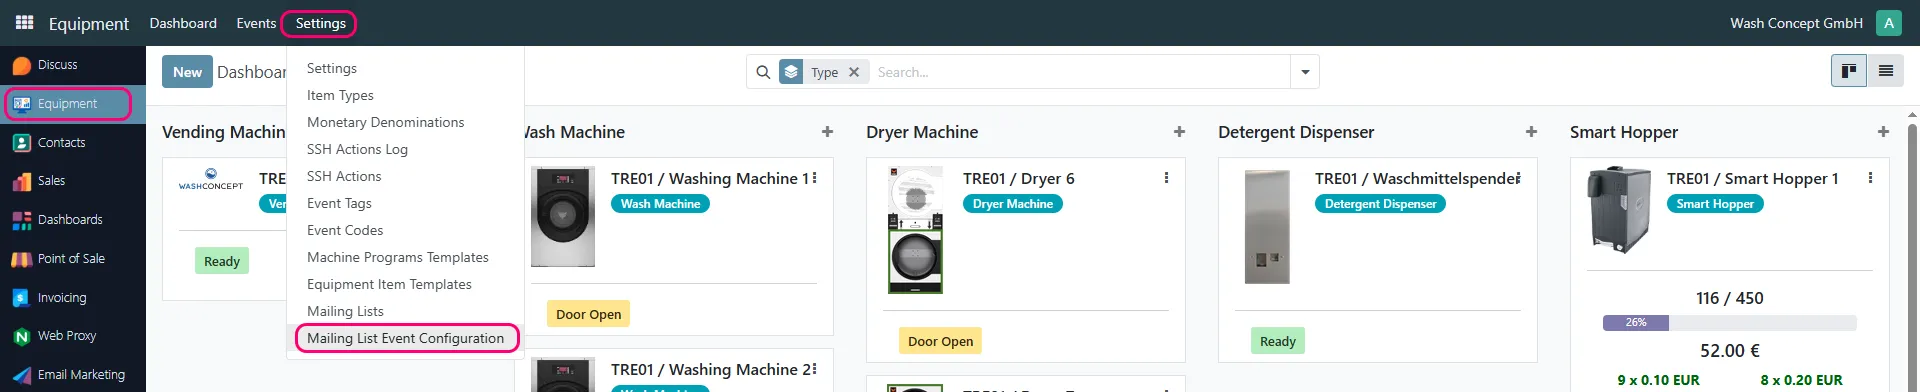Click the user avatar A
1920x392 pixels.
1889,23
